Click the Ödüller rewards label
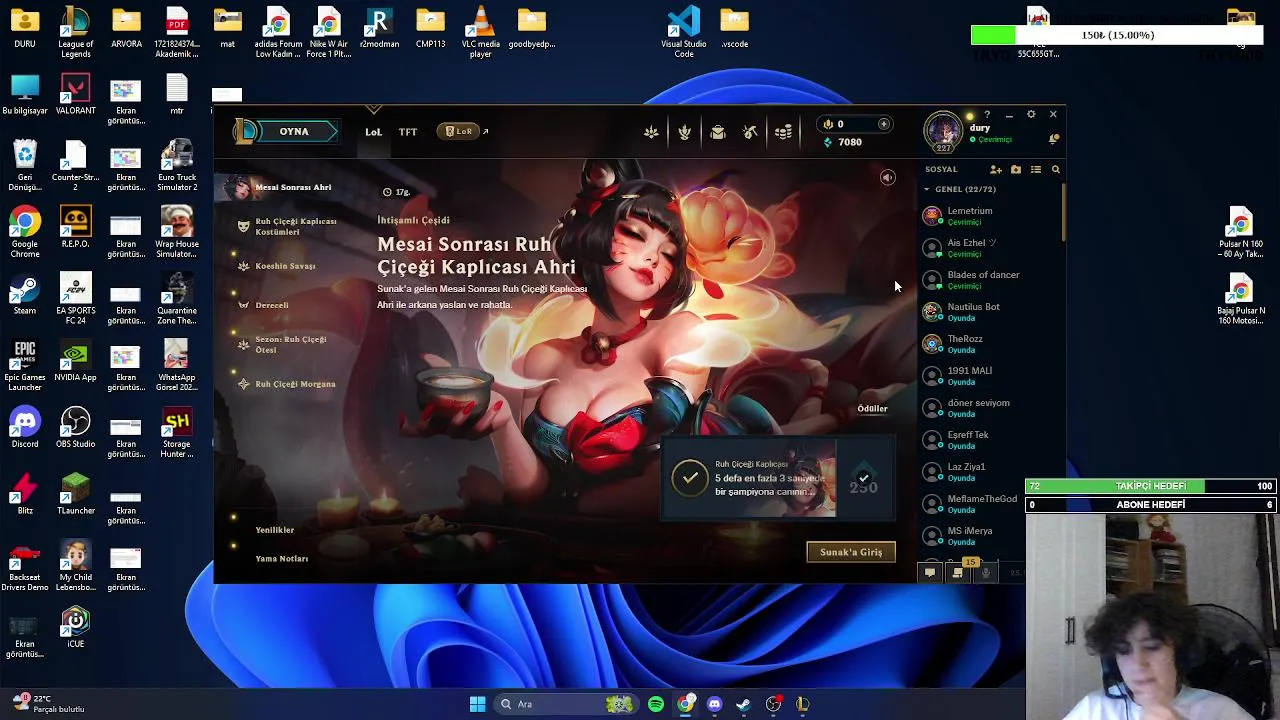Screen dimensions: 1280x720 click(872, 409)
